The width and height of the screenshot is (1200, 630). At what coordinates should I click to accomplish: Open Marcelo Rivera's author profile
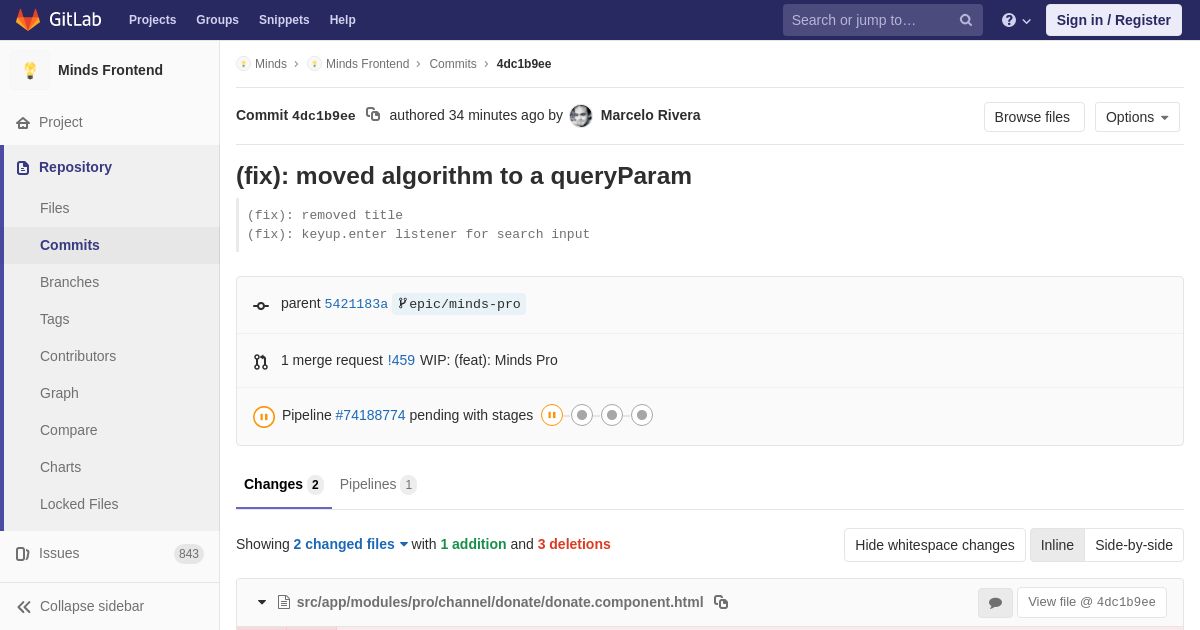pyautogui.click(x=650, y=115)
